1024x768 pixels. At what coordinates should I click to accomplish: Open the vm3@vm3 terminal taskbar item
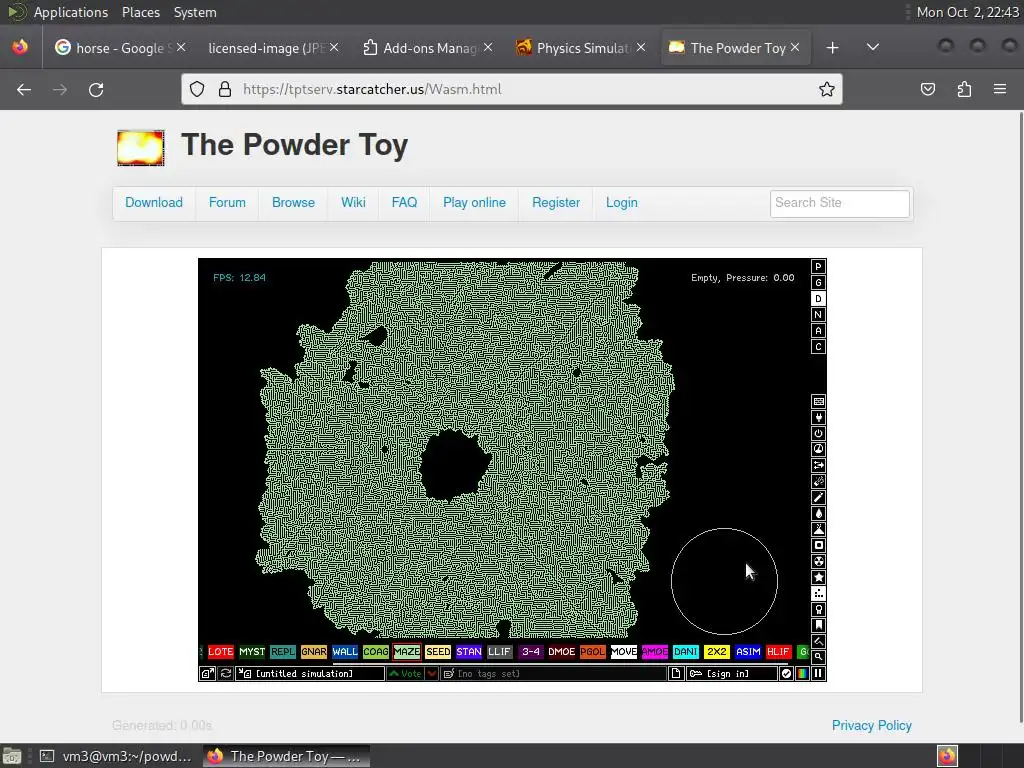[118, 756]
